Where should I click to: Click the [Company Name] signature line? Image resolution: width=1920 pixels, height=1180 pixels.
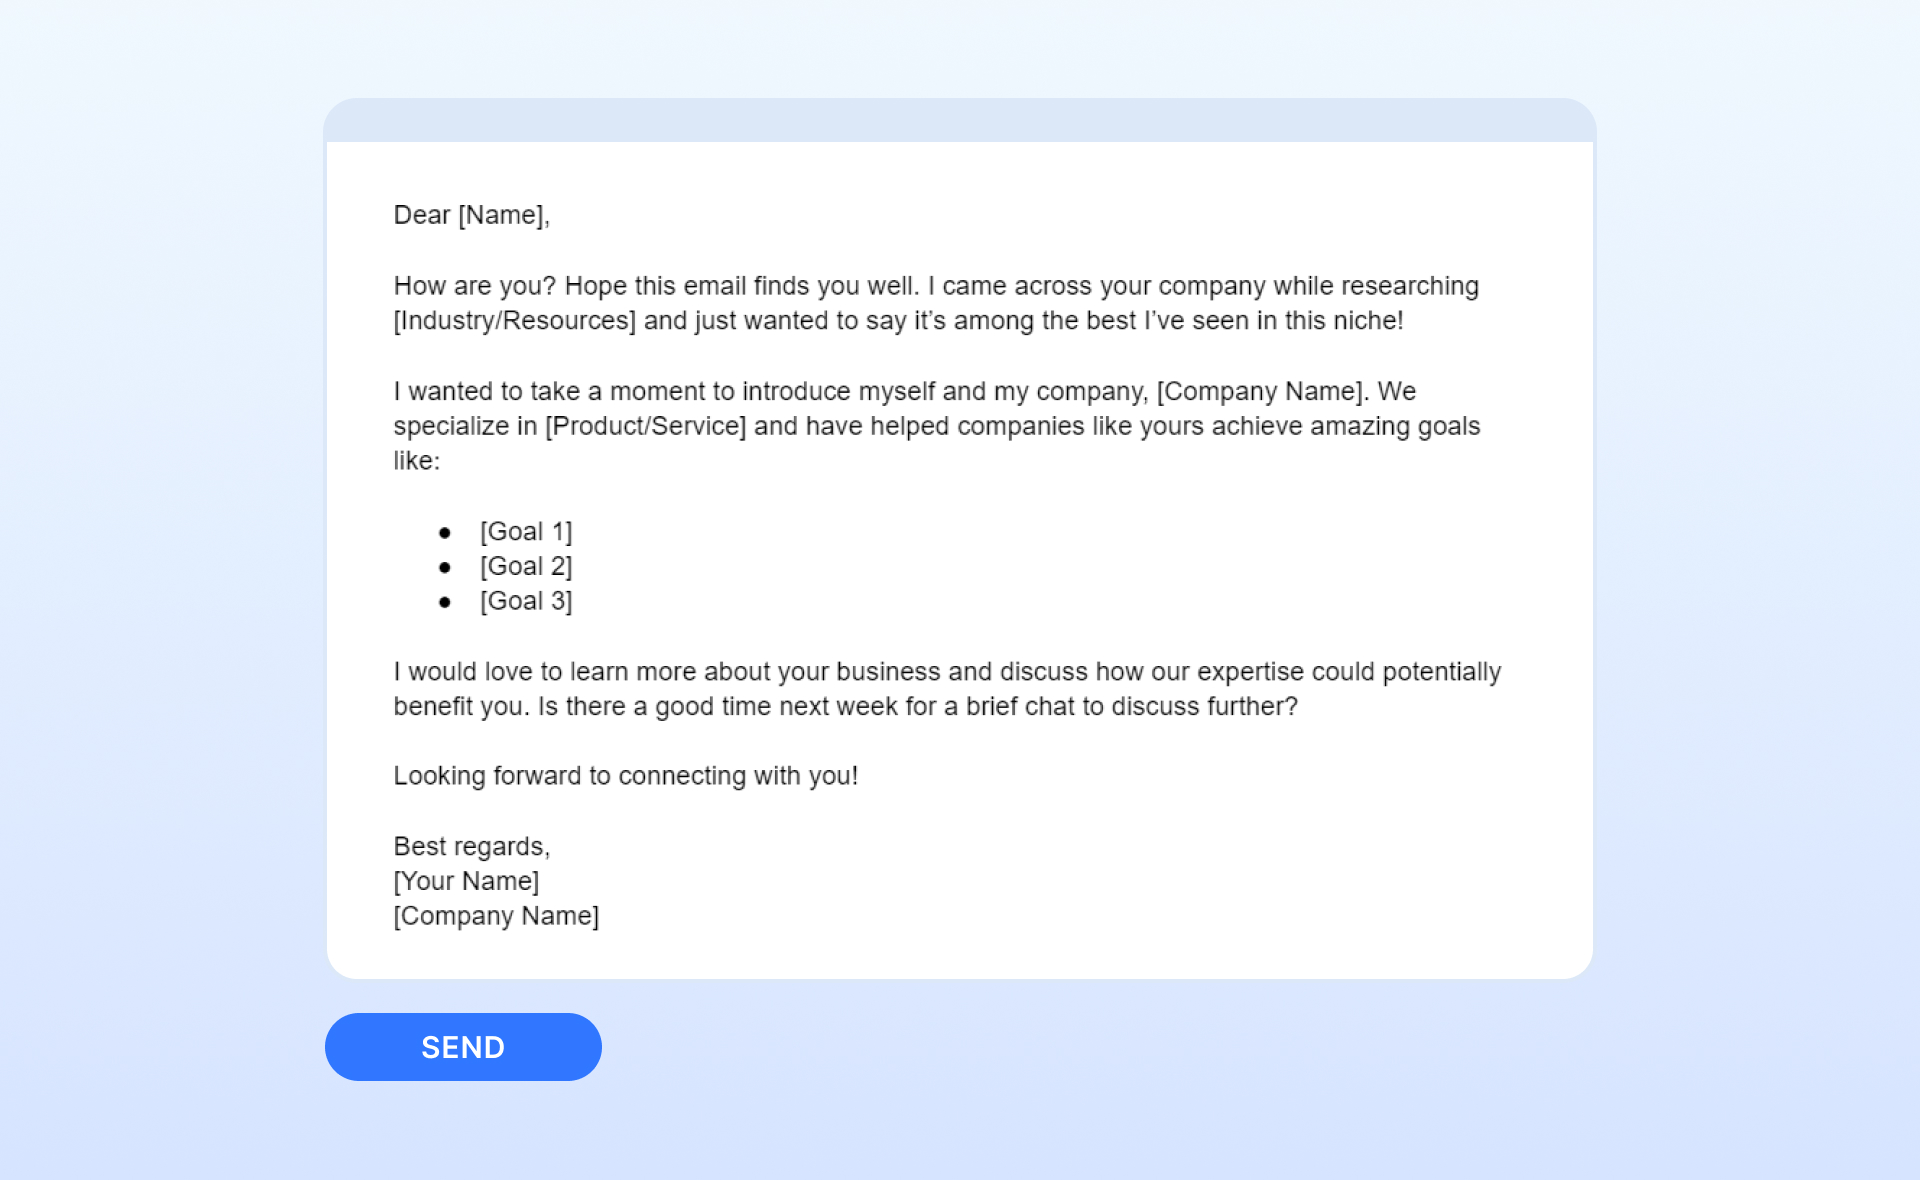(496, 916)
